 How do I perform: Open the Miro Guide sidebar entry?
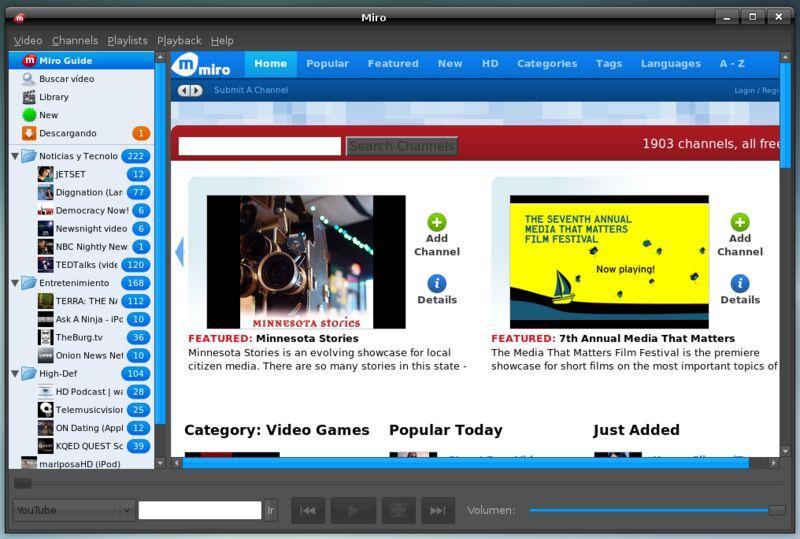click(81, 60)
